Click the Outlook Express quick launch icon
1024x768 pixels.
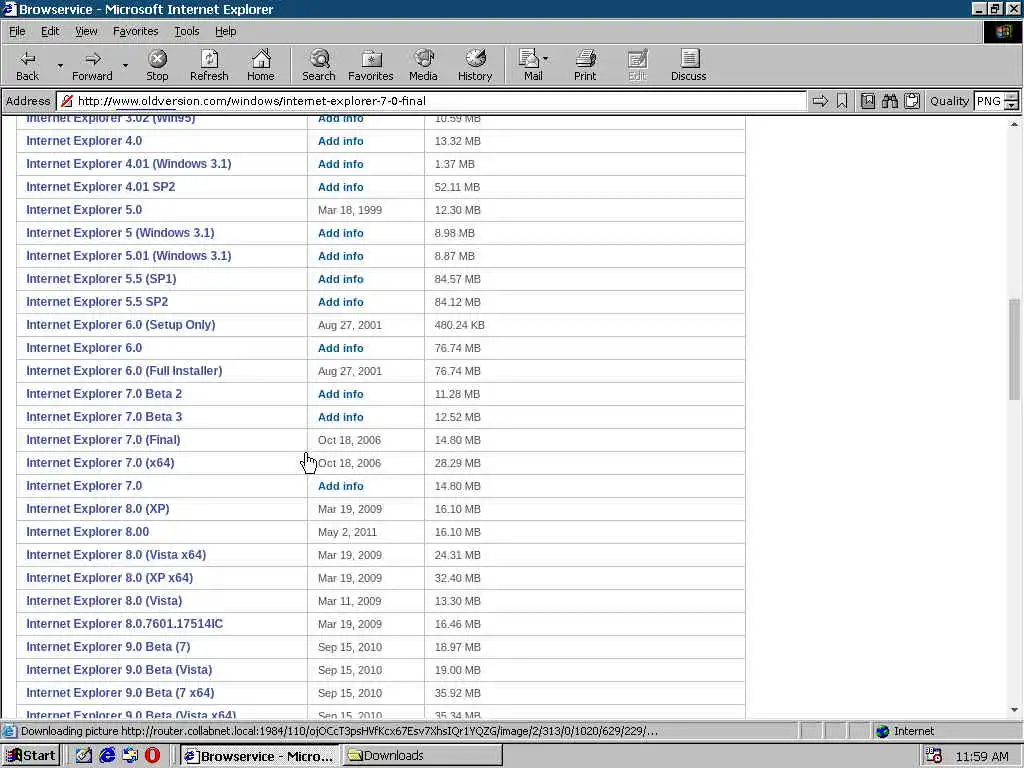(x=130, y=756)
